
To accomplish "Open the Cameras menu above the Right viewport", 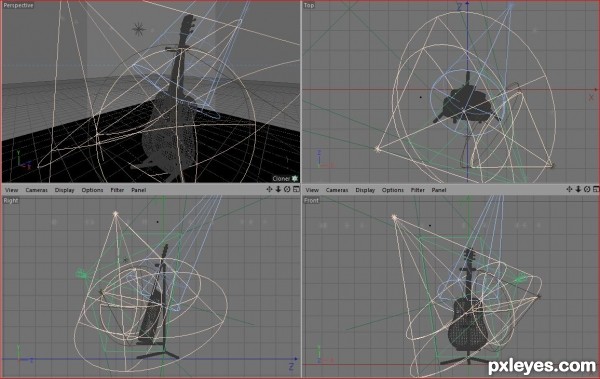I will [37, 190].
